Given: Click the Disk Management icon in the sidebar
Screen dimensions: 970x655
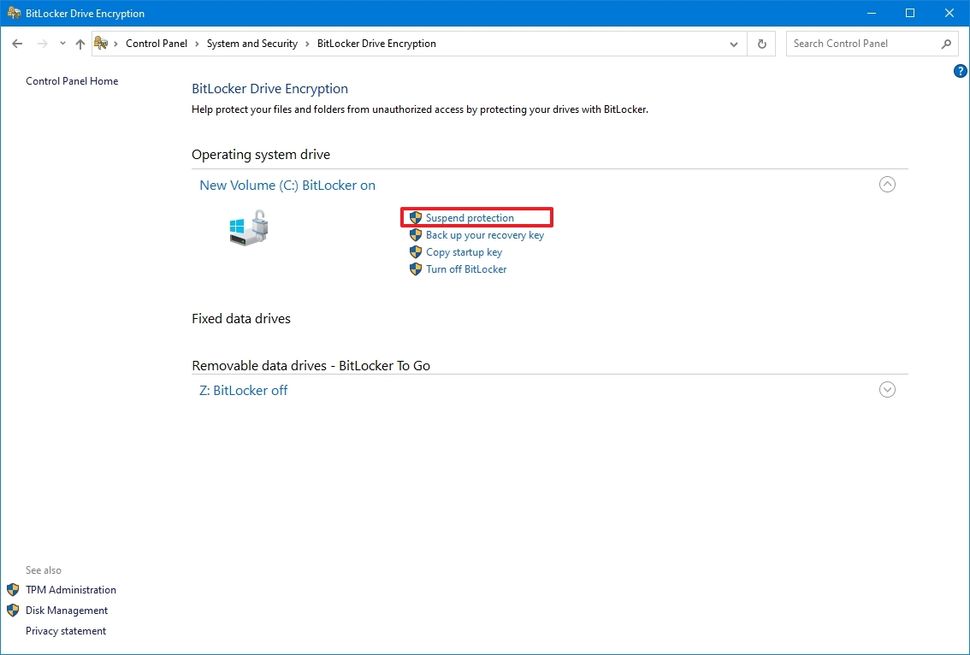Looking at the screenshot, I should click(x=11, y=610).
